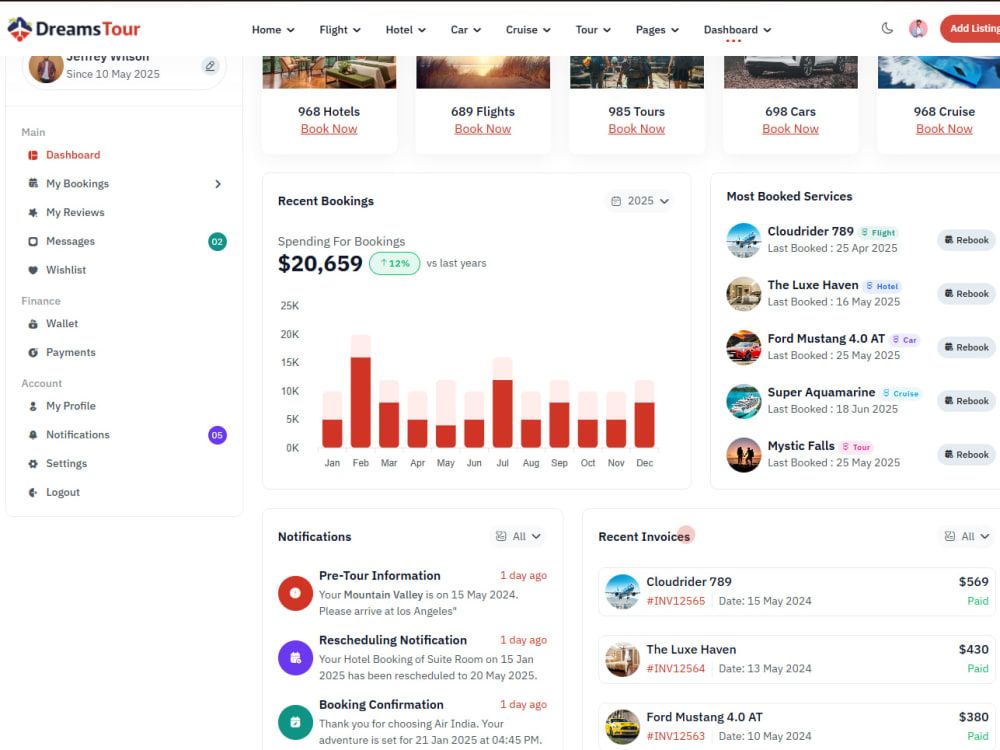Rebook Mystic Falls

967,455
